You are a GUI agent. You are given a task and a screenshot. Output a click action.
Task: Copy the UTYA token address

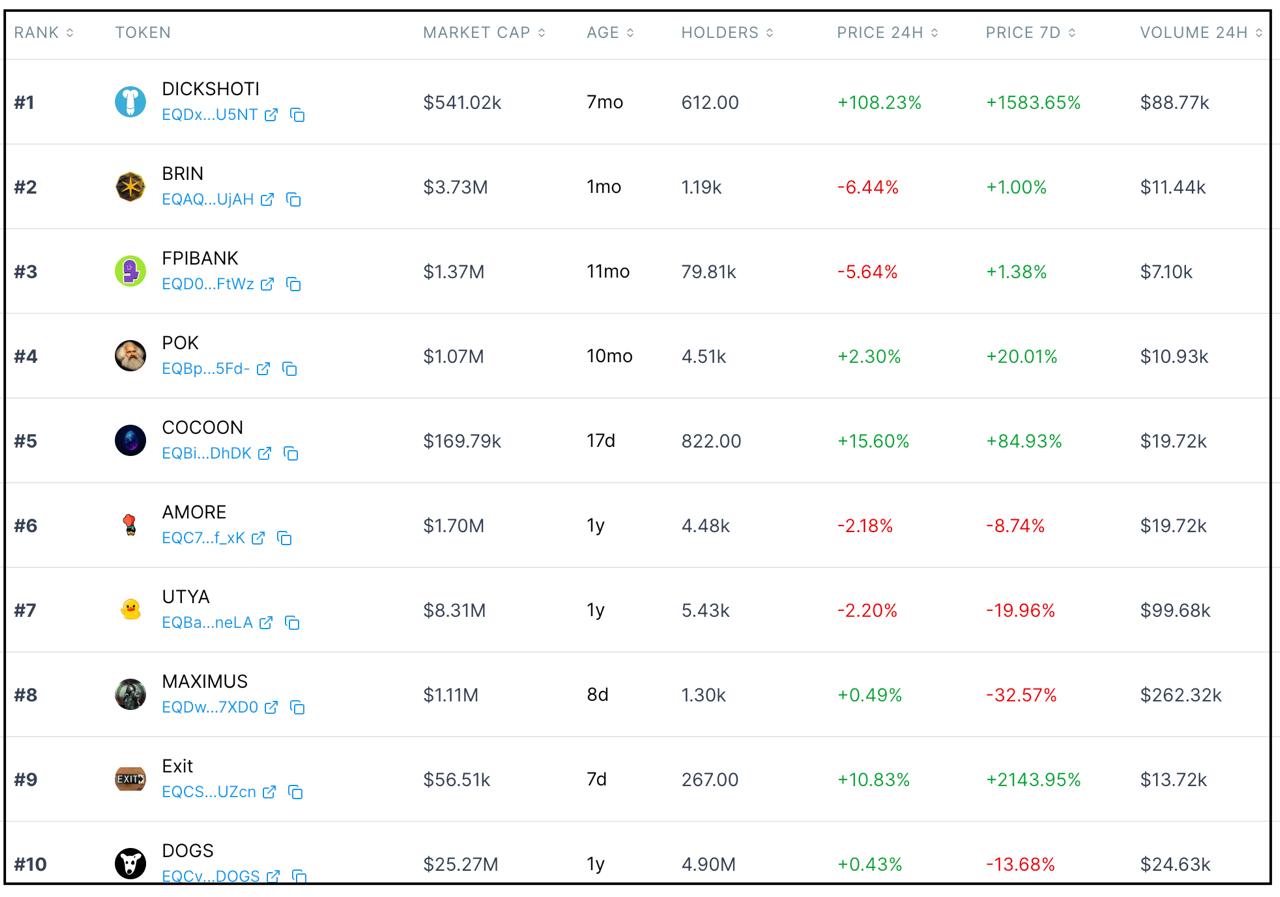point(292,623)
